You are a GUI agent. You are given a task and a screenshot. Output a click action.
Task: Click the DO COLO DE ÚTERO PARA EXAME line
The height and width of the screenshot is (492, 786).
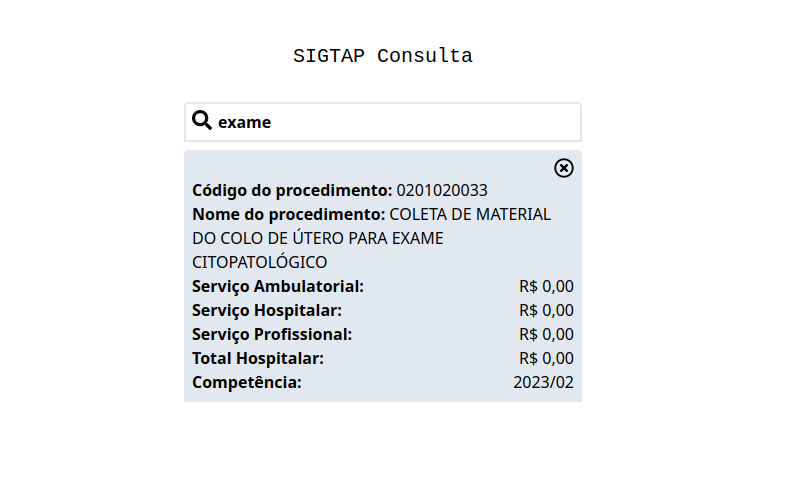[x=318, y=238]
